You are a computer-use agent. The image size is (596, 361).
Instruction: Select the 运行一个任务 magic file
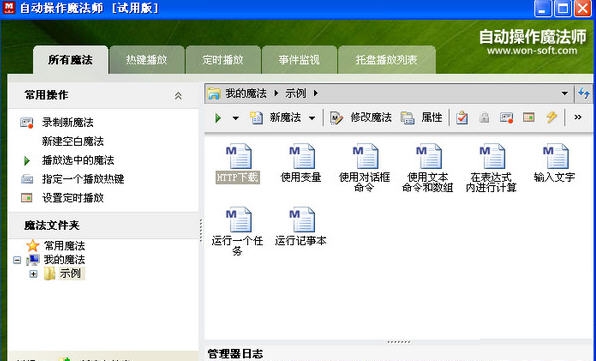[x=238, y=231]
